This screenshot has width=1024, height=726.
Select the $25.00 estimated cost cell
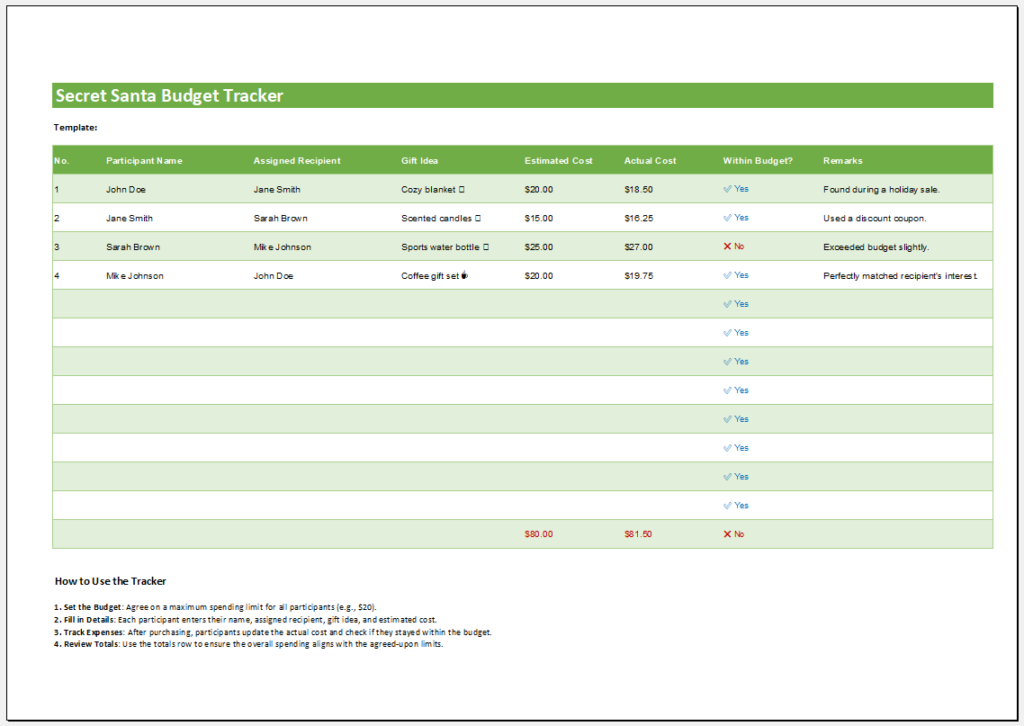539,247
